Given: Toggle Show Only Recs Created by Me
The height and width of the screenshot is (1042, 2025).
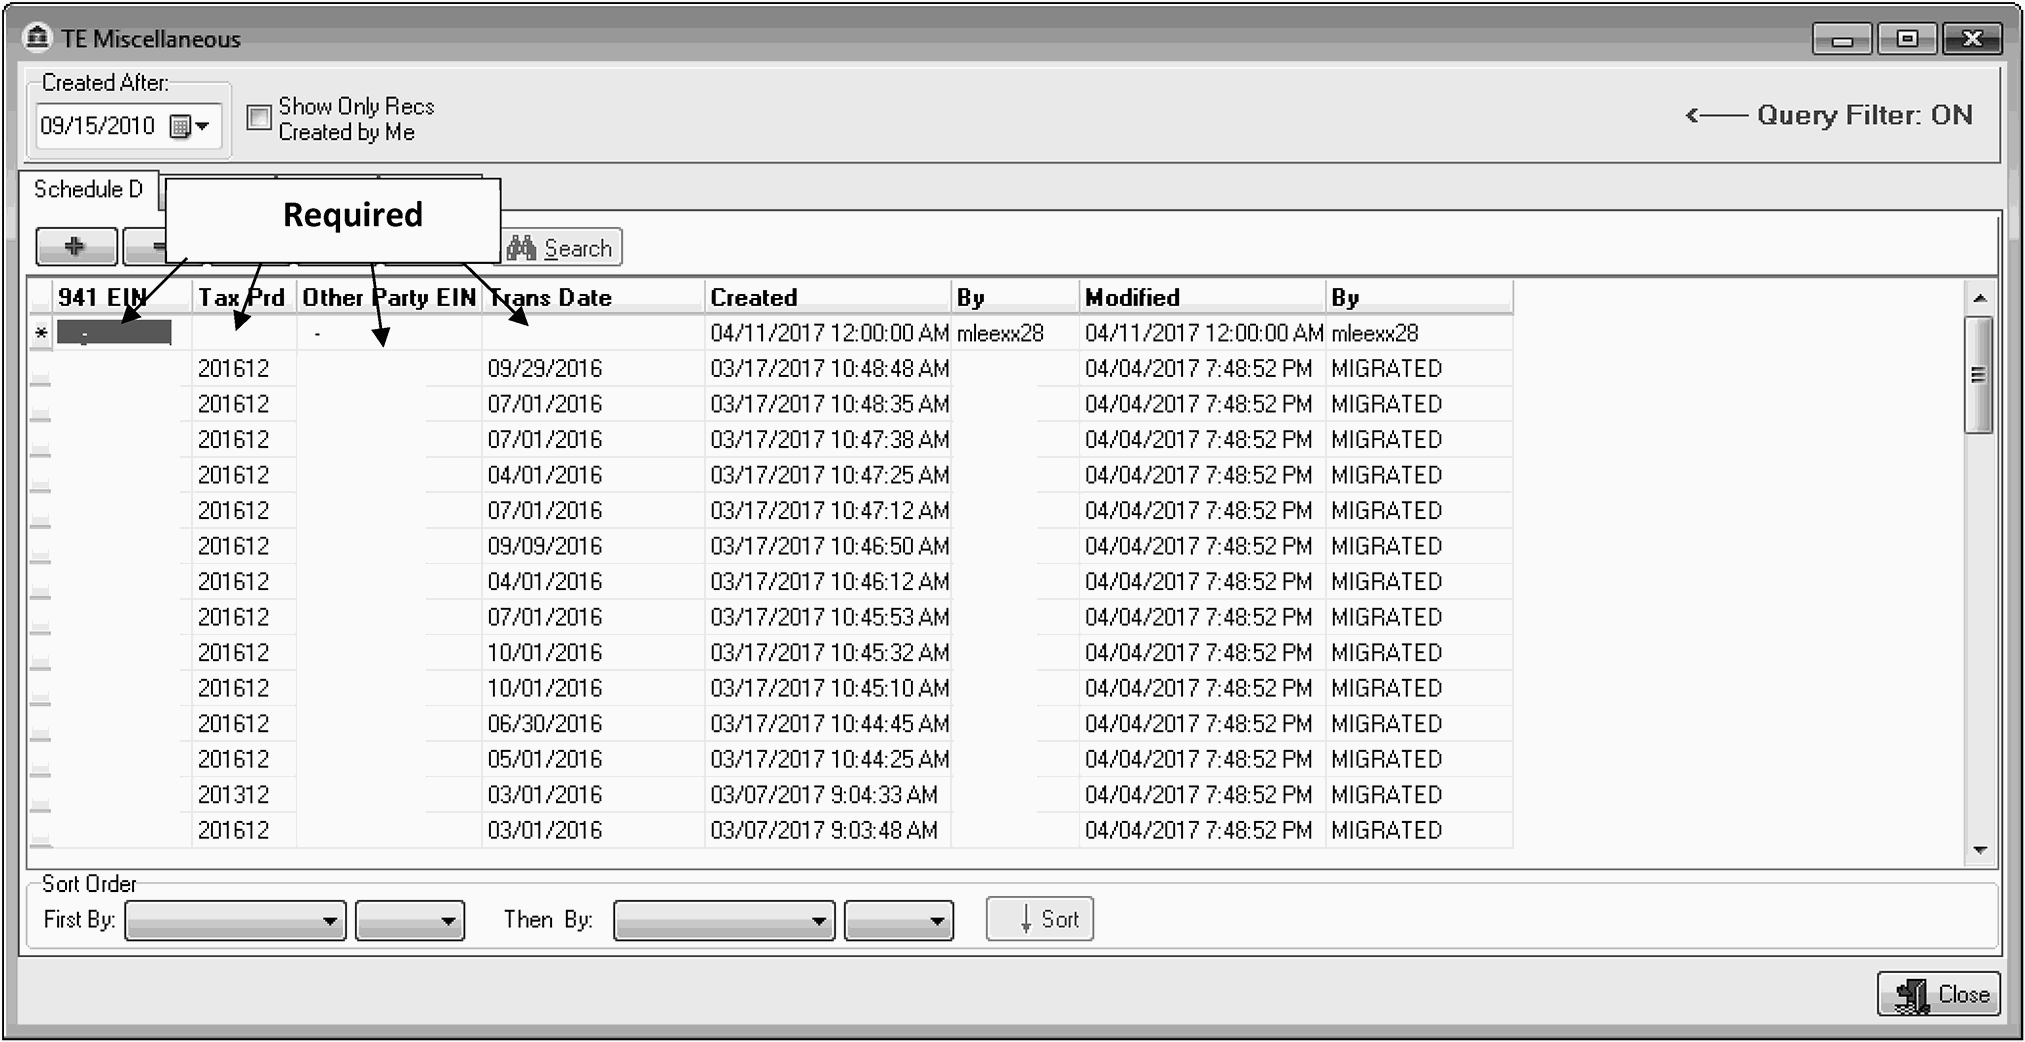Looking at the screenshot, I should (x=259, y=118).
